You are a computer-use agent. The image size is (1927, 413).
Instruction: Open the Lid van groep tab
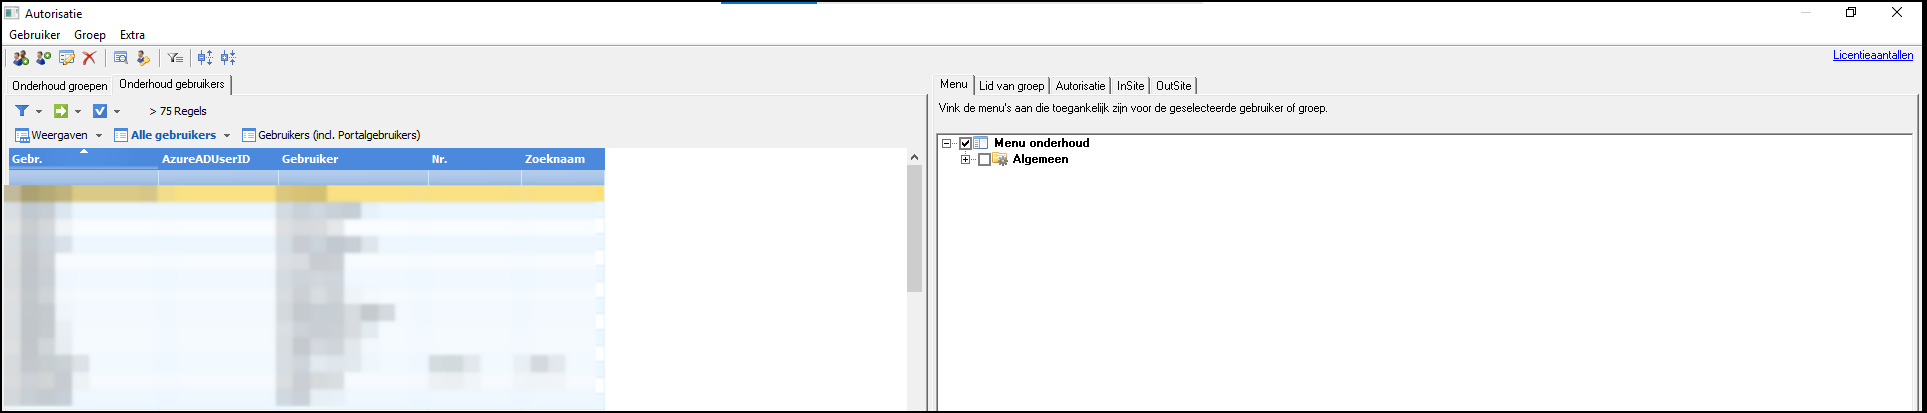pos(1011,86)
